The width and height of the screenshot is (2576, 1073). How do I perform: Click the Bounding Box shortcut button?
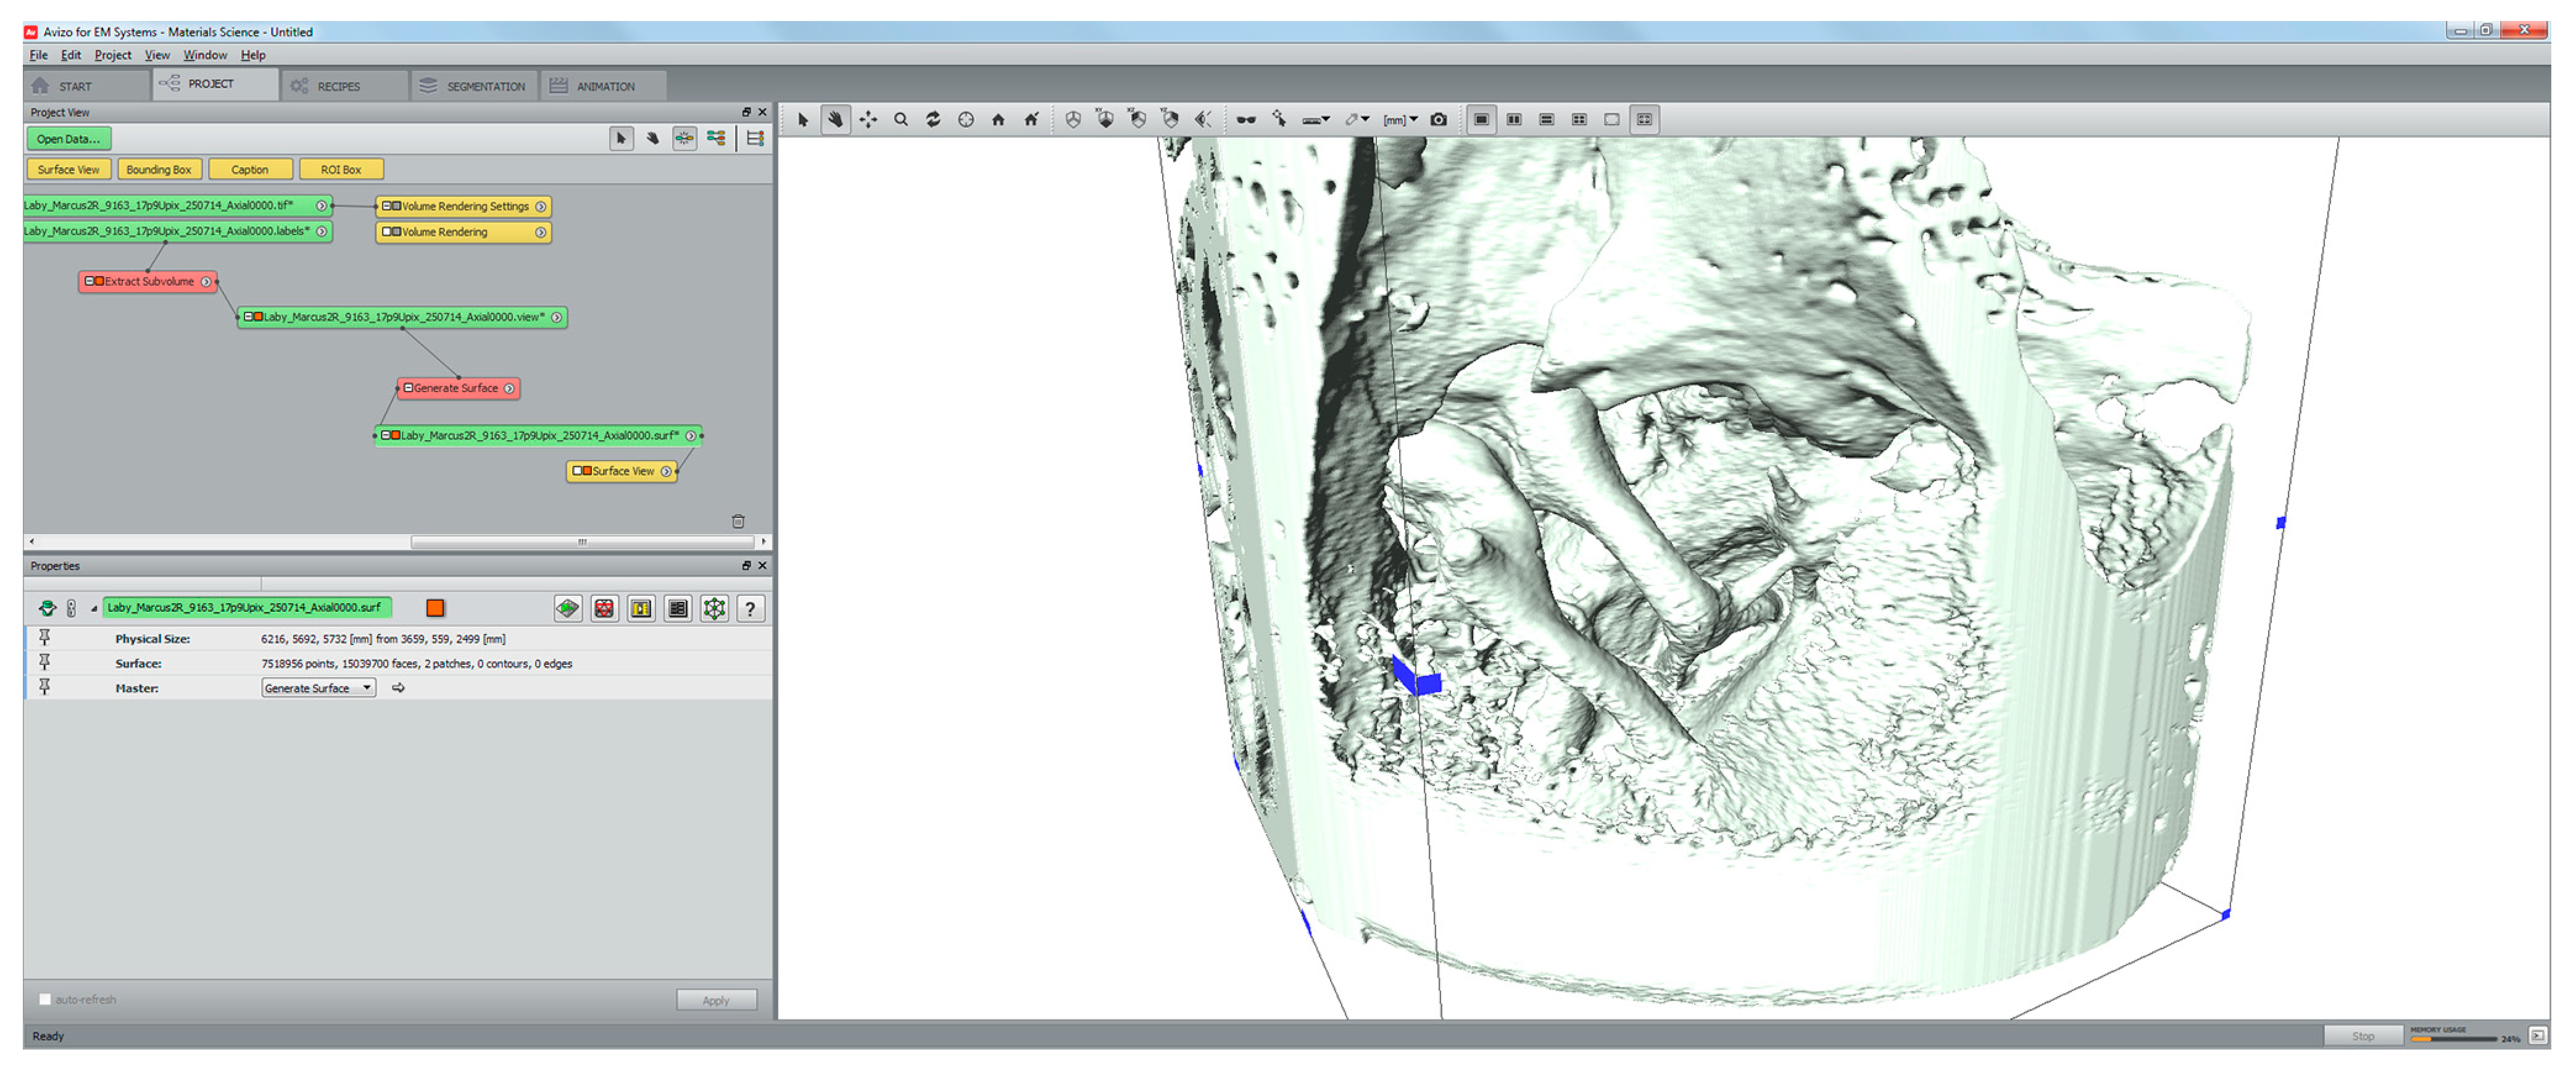[x=159, y=170]
